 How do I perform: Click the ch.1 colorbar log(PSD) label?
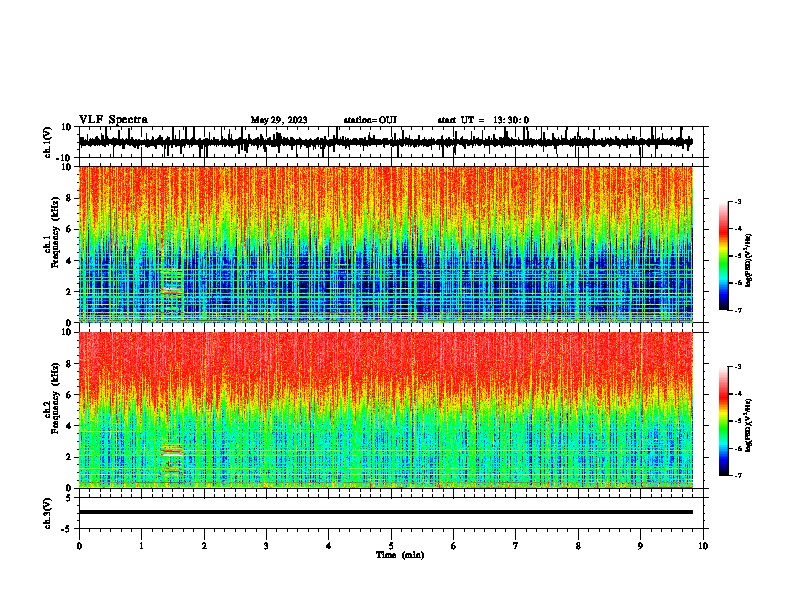(x=749, y=260)
